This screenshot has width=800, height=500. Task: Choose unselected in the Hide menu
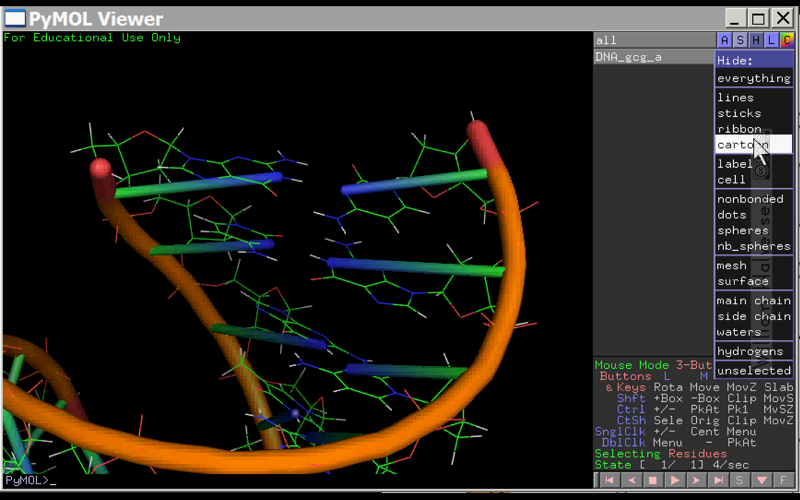coord(754,371)
